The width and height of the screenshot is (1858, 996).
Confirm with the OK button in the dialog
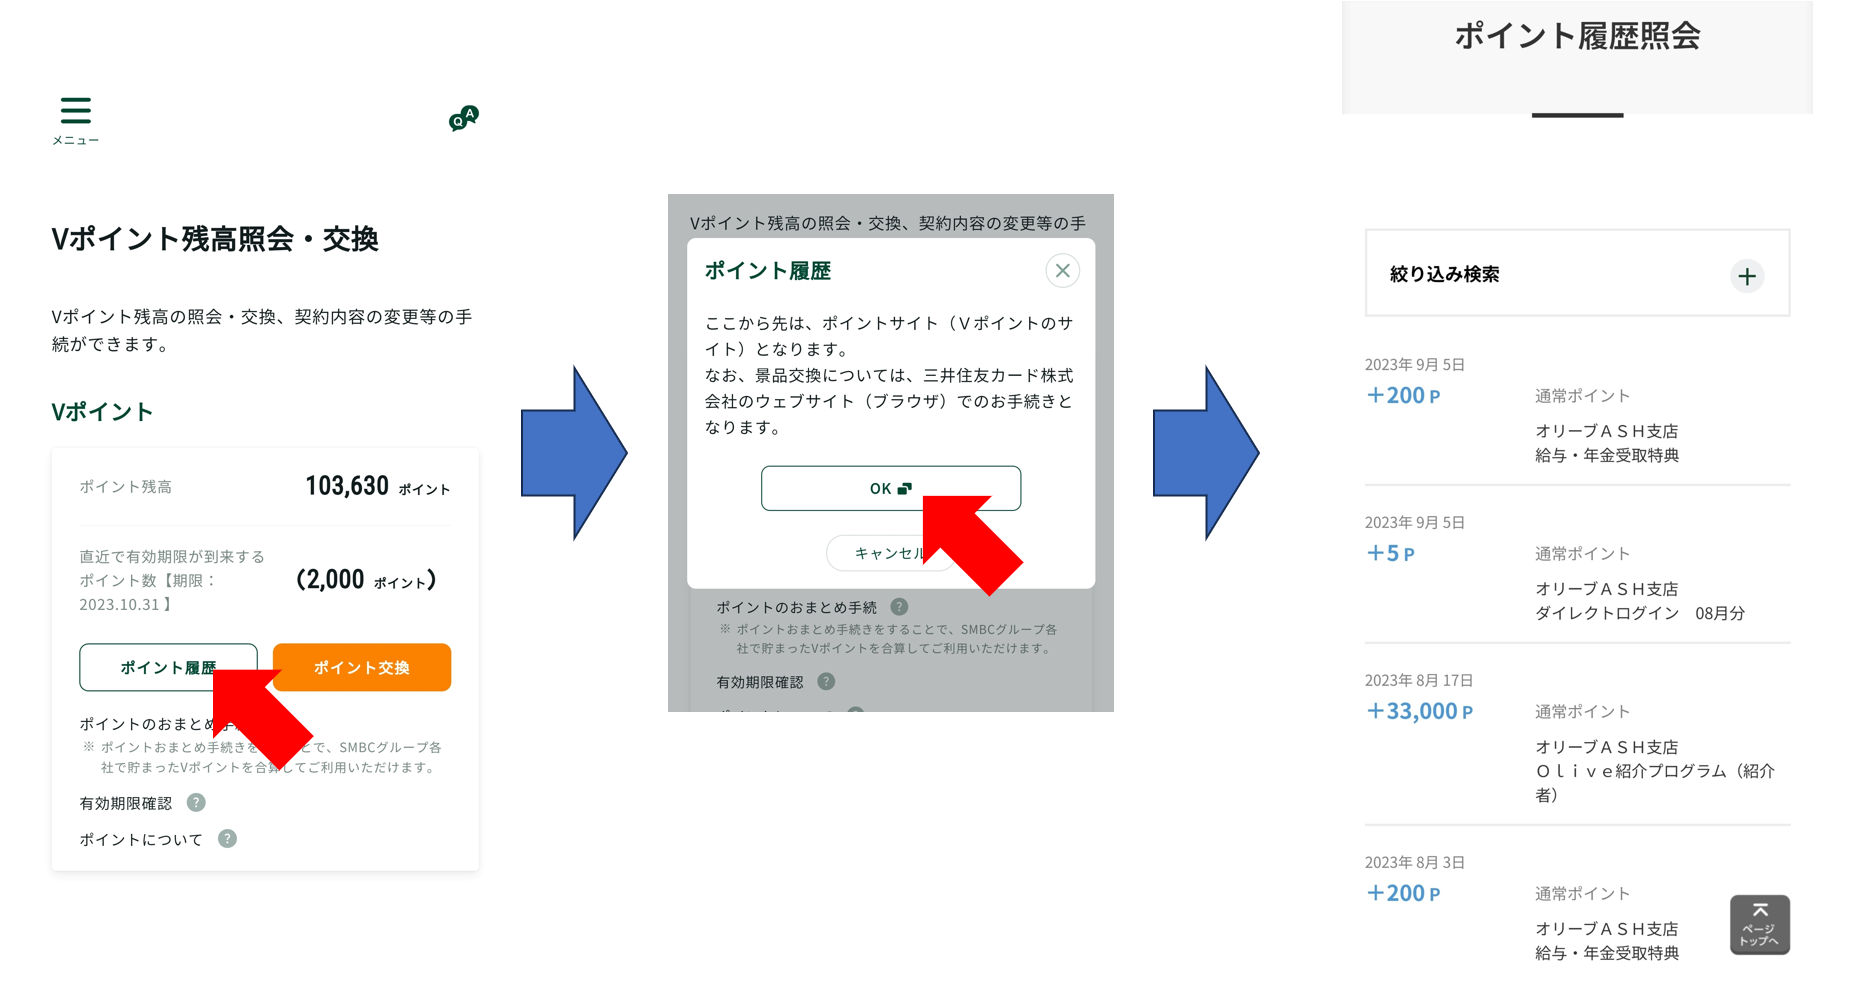point(890,488)
